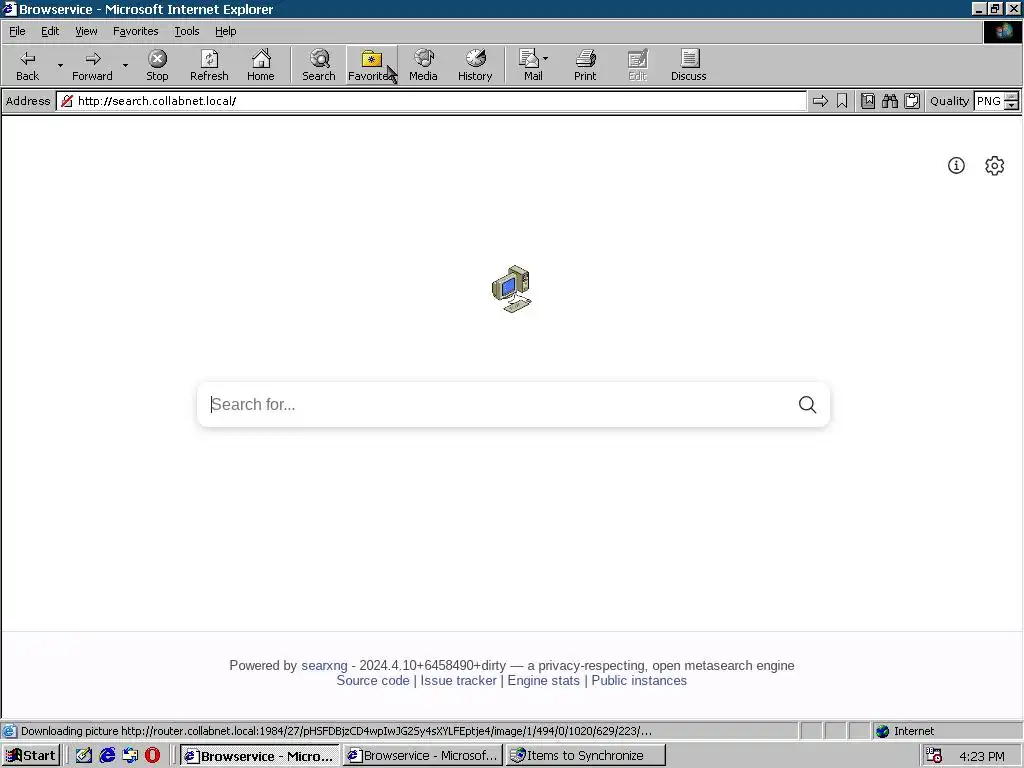The image size is (1024, 768).
Task: Expand the Mail button dropdown arrow
Action: tap(545, 59)
